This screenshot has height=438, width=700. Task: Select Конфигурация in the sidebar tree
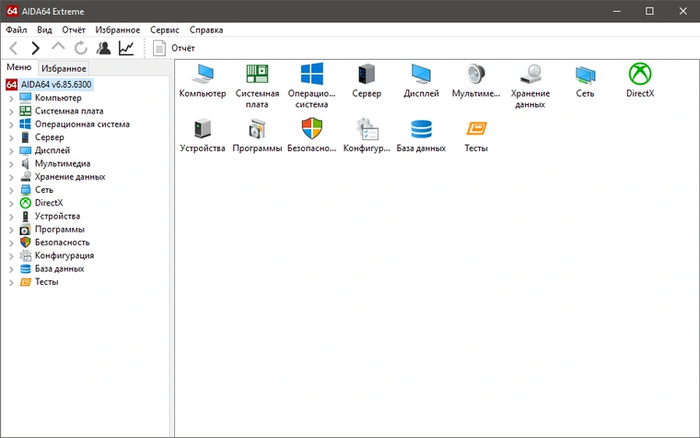[x=65, y=255]
